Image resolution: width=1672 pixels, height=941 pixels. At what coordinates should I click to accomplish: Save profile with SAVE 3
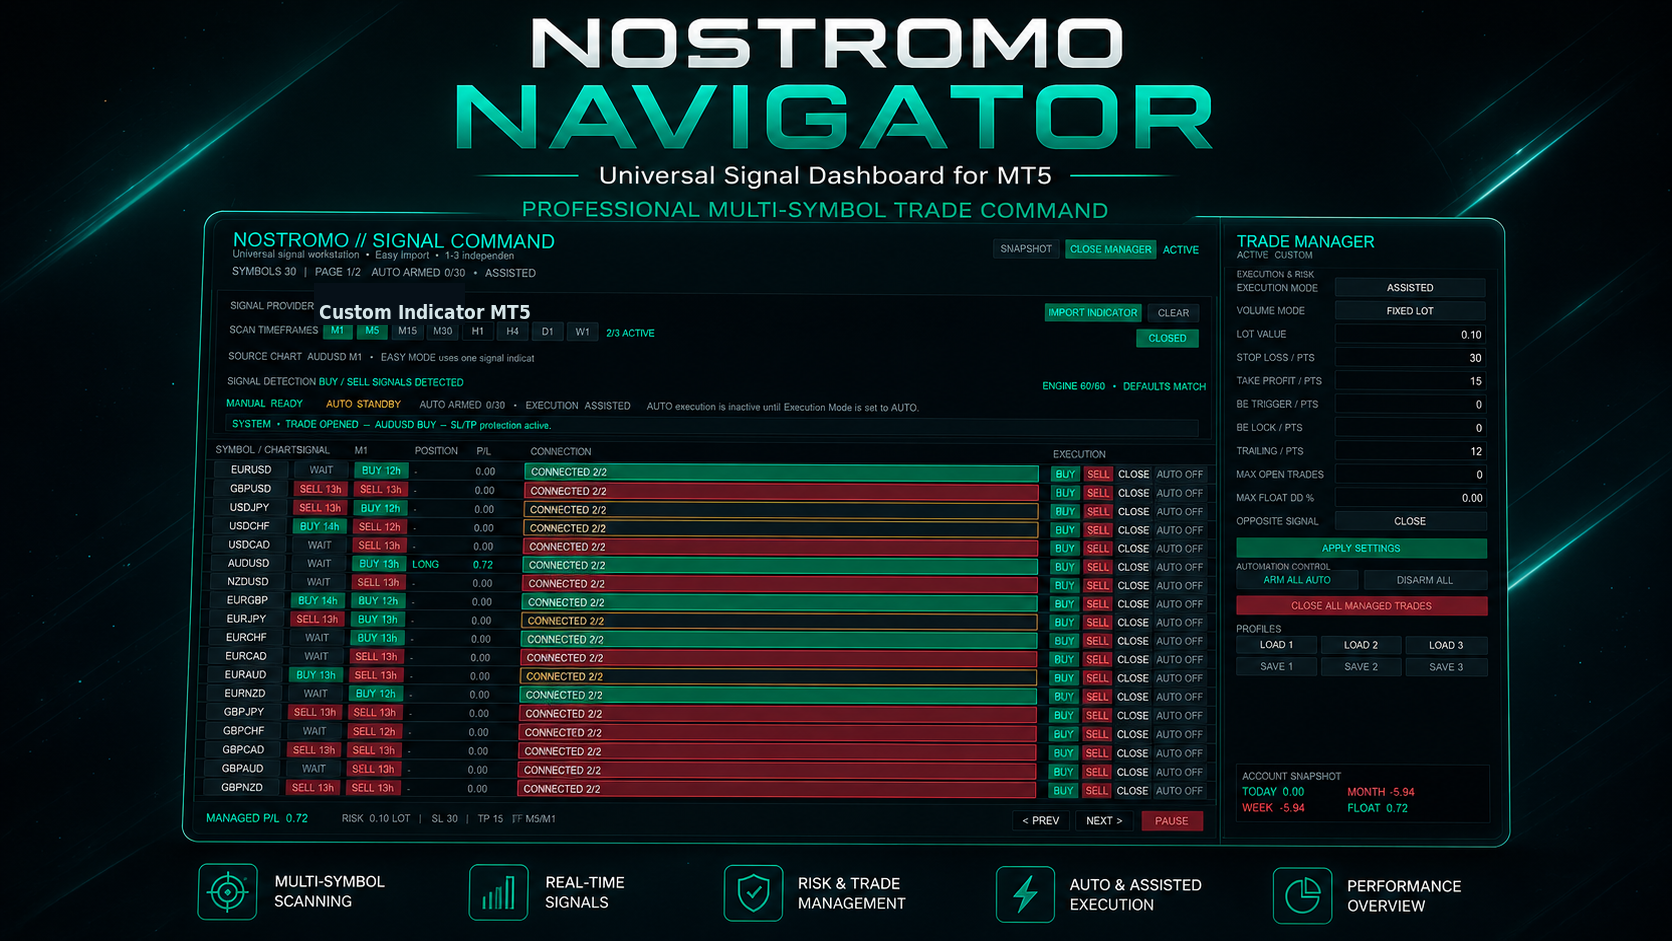1446,667
